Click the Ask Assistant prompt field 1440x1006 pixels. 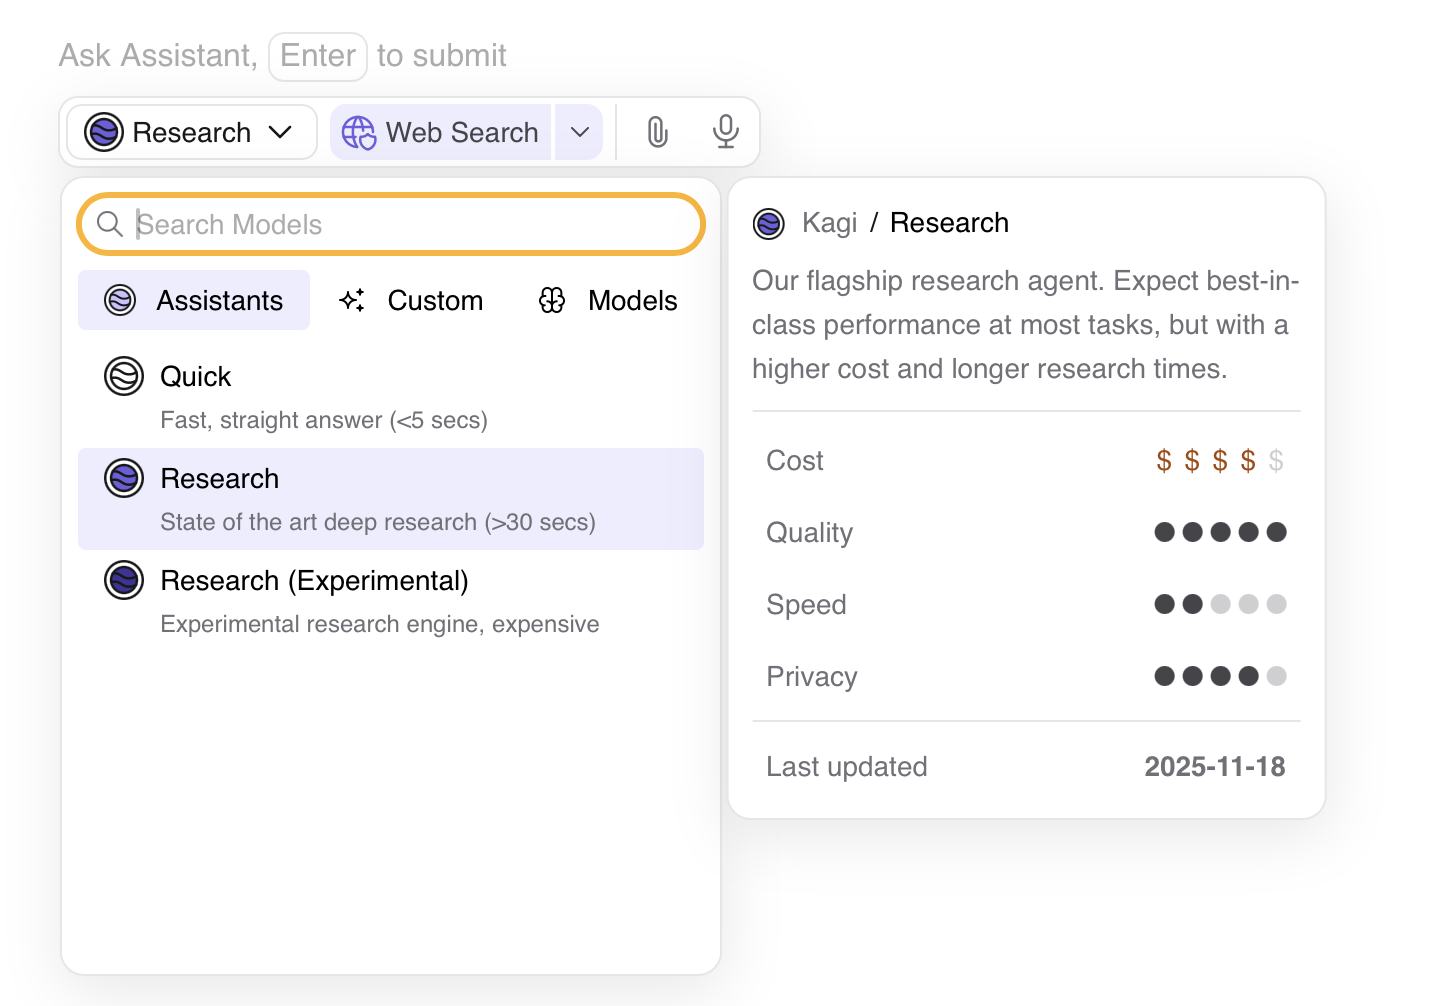point(283,55)
